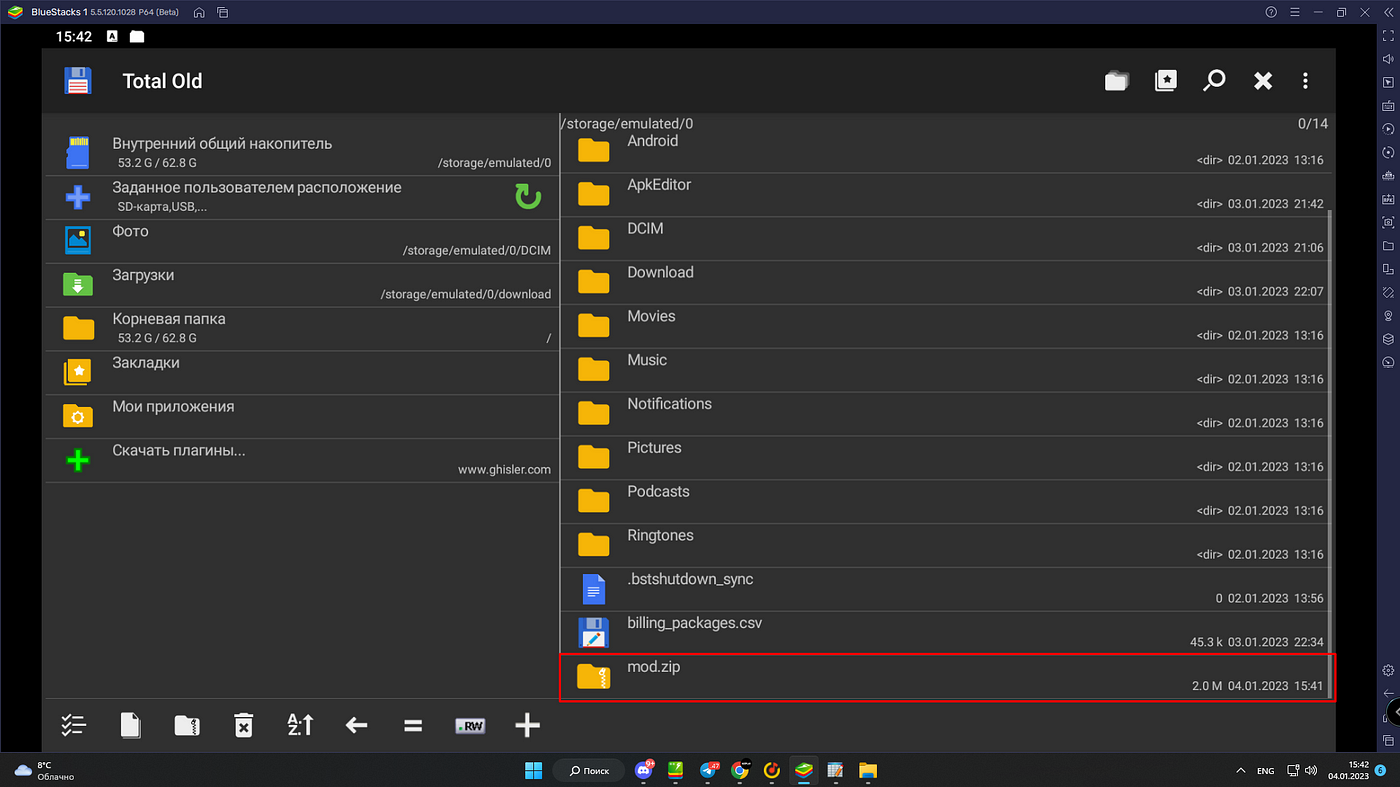Open Мои приложения entry
Image resolution: width=1400 pixels, height=787 pixels.
tap(302, 416)
